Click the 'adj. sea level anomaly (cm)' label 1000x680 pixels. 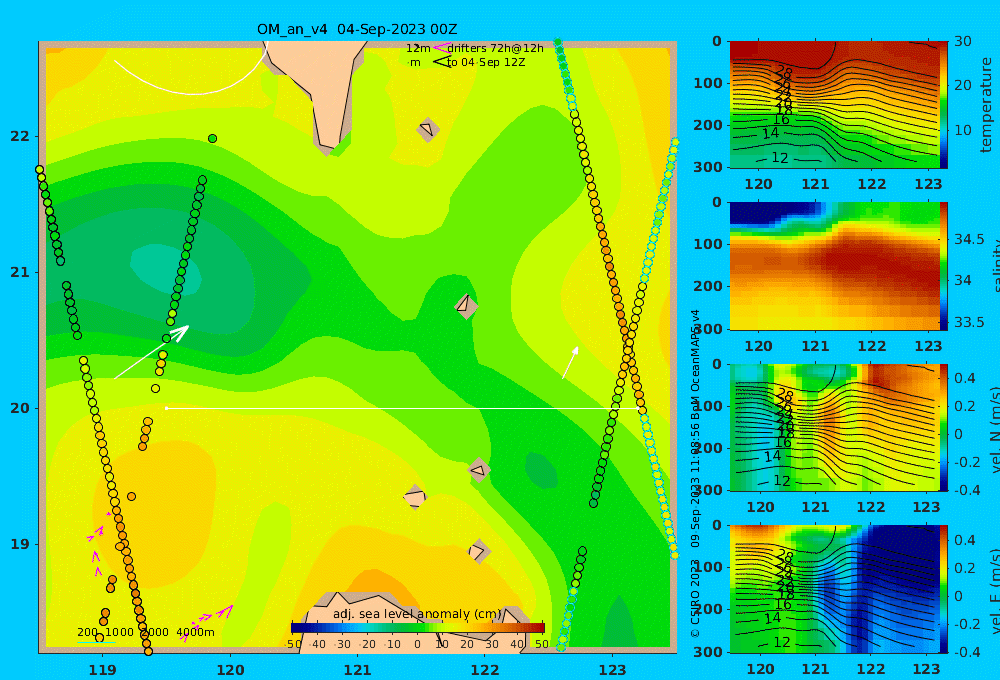click(x=417, y=614)
